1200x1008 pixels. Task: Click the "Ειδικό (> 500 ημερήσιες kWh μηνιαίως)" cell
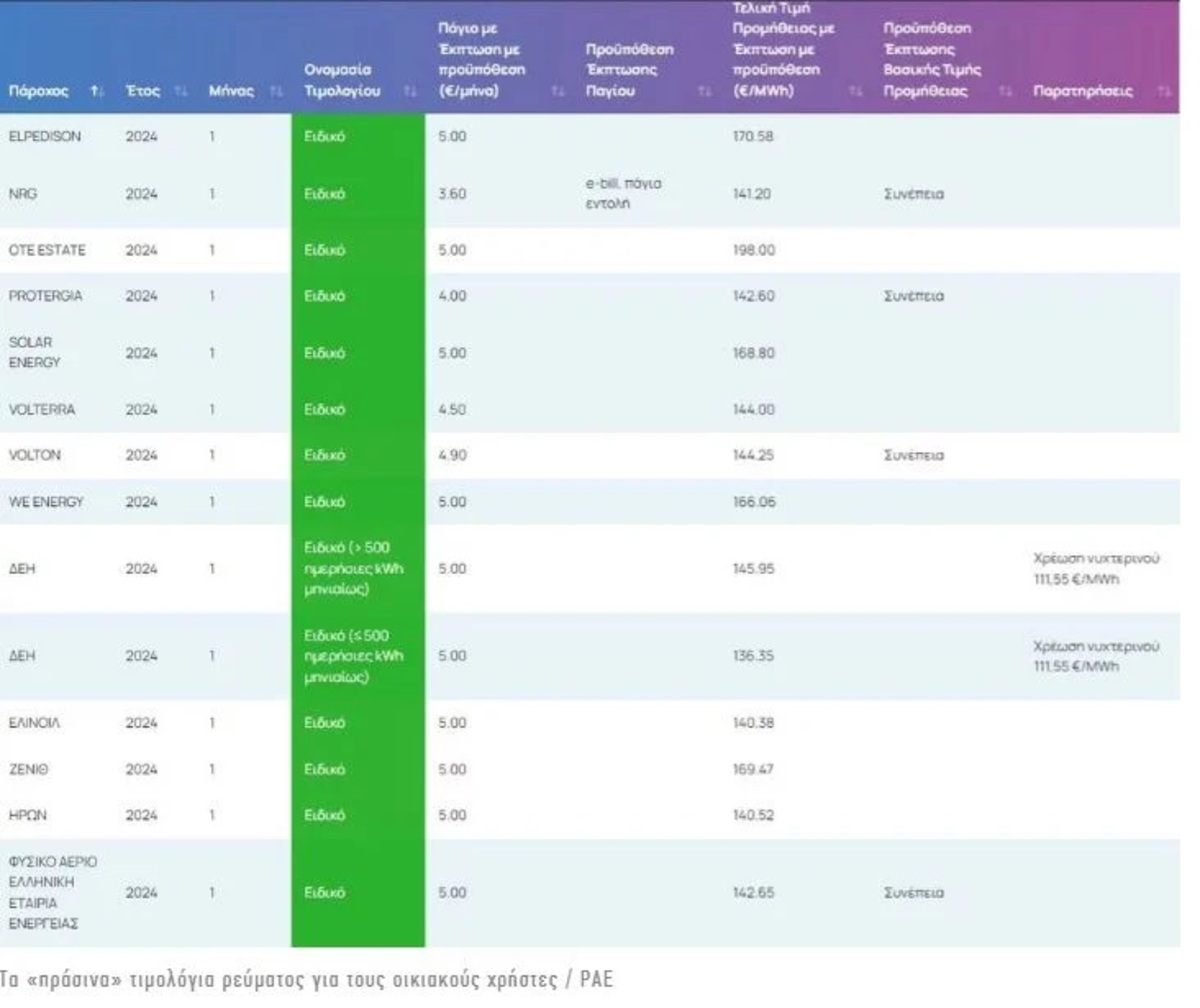click(359, 568)
